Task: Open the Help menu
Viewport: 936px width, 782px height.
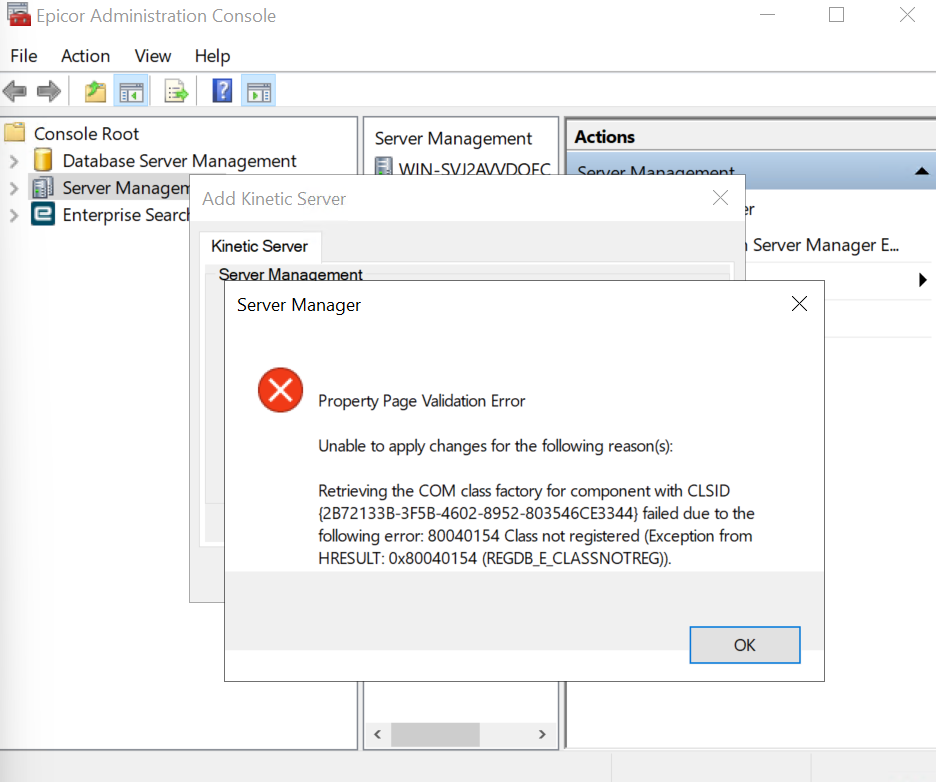Action: [212, 56]
